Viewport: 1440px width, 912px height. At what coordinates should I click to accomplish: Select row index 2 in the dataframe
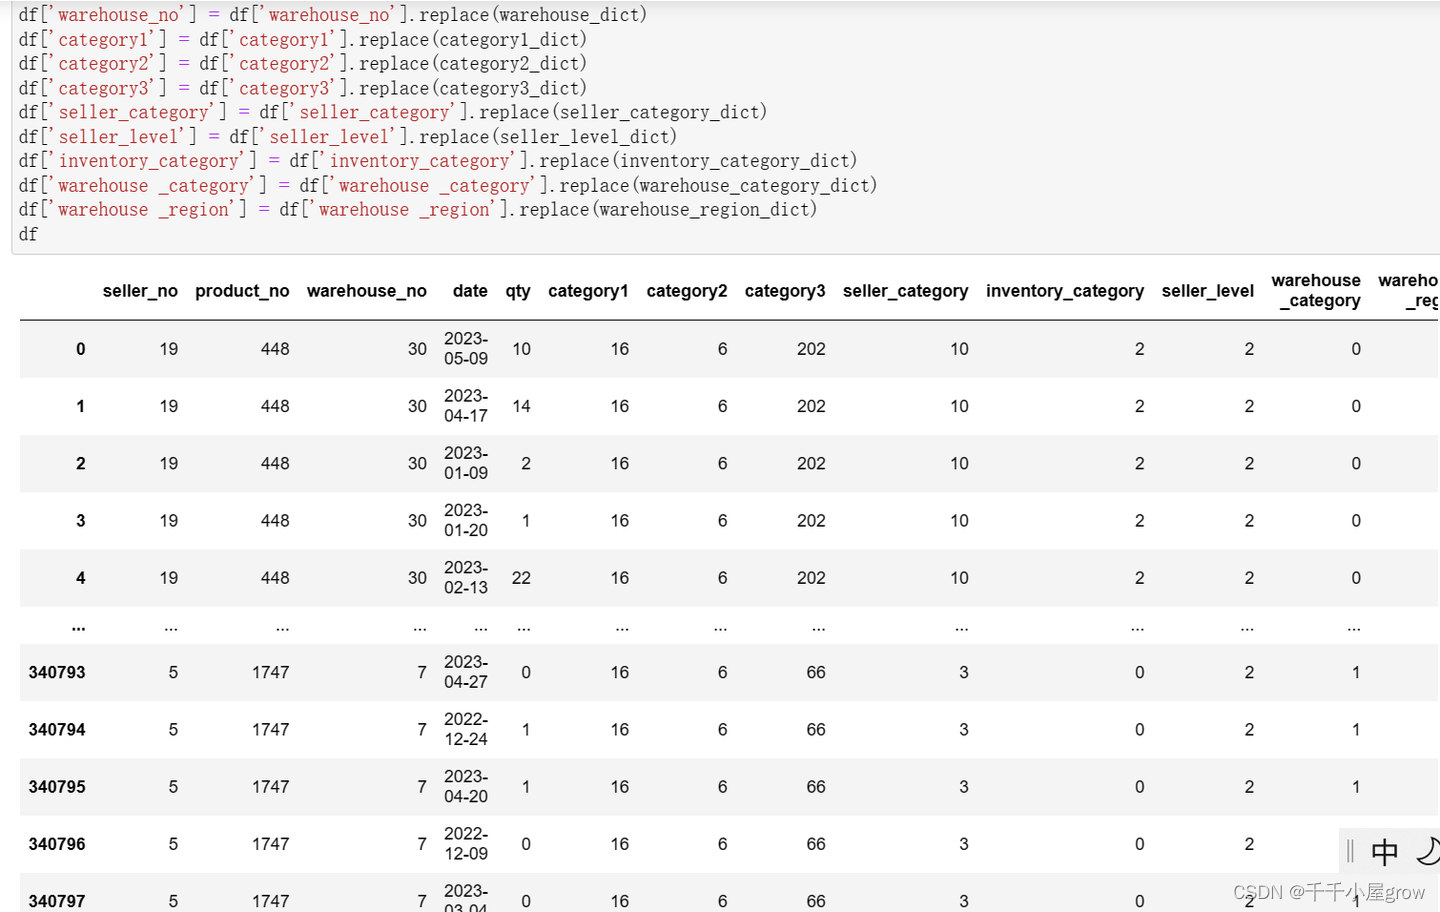click(81, 463)
